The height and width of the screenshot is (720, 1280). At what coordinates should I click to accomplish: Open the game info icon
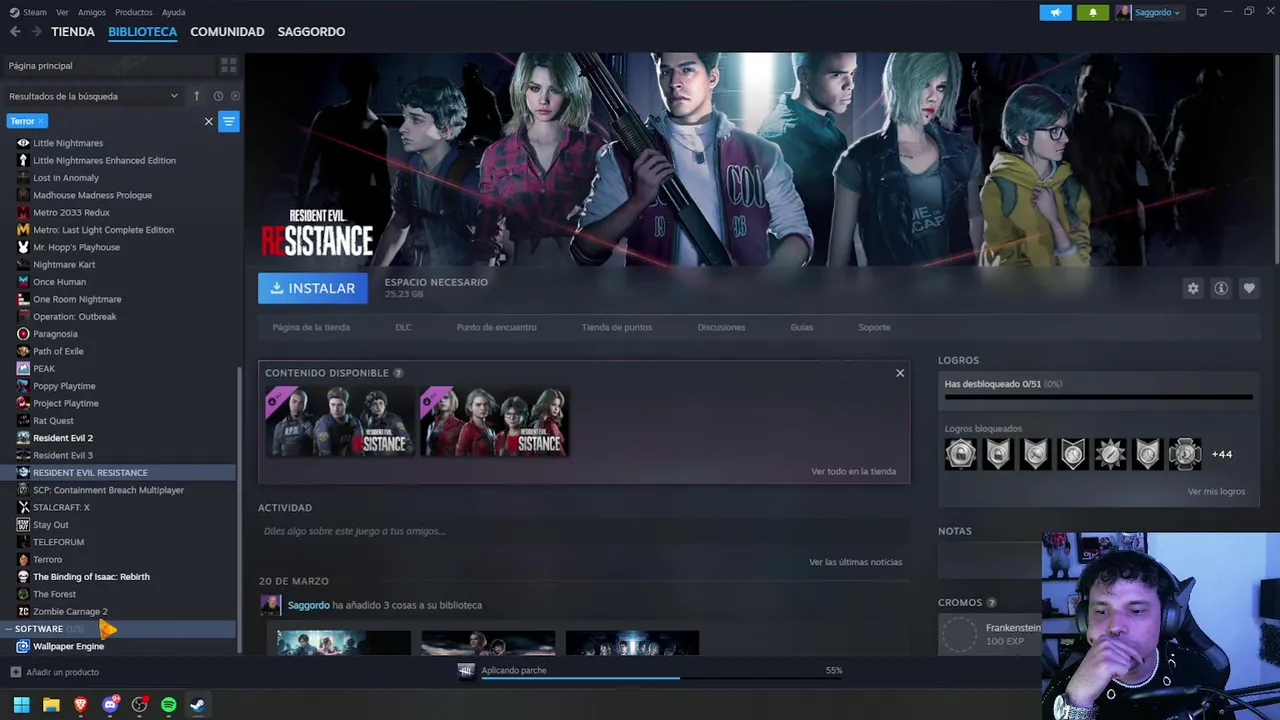click(x=1221, y=288)
